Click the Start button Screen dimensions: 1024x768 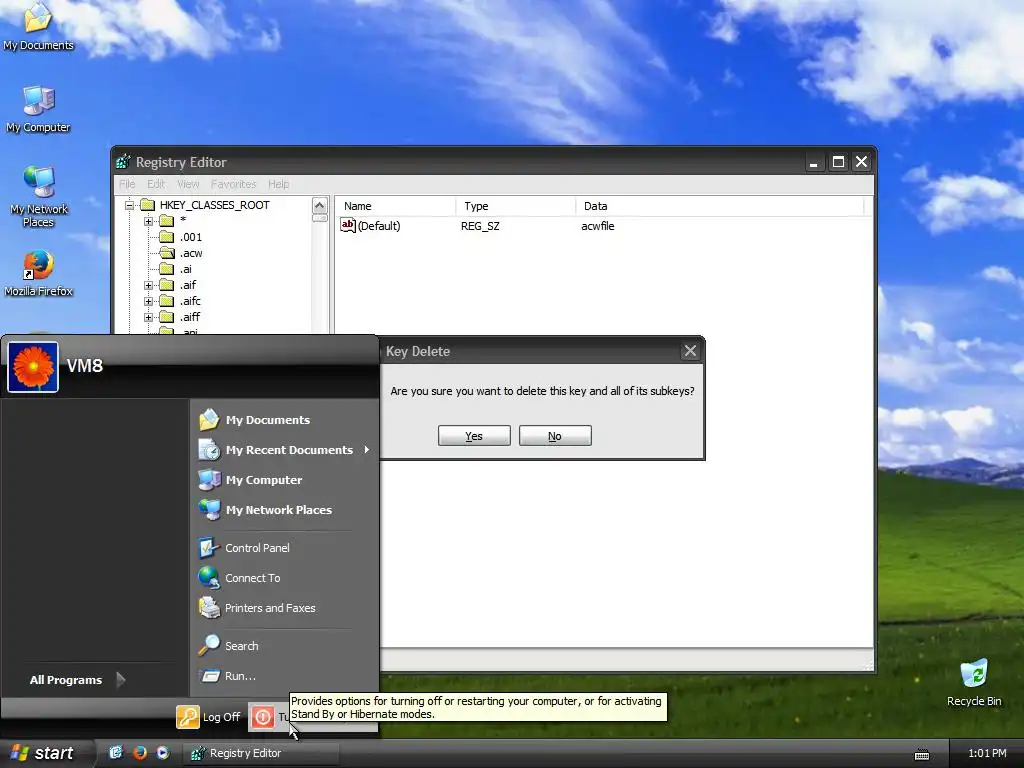(x=42, y=753)
